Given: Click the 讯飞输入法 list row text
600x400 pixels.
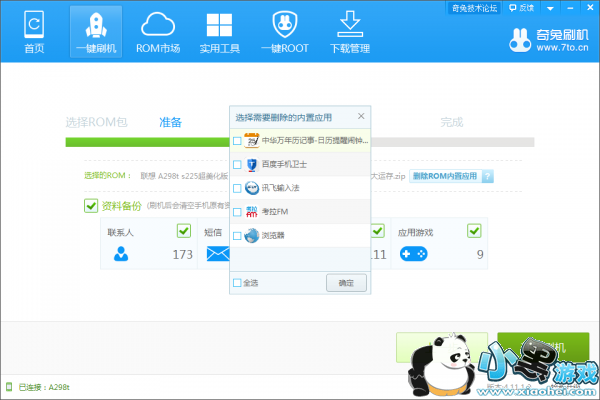Looking at the screenshot, I should click(280, 188).
